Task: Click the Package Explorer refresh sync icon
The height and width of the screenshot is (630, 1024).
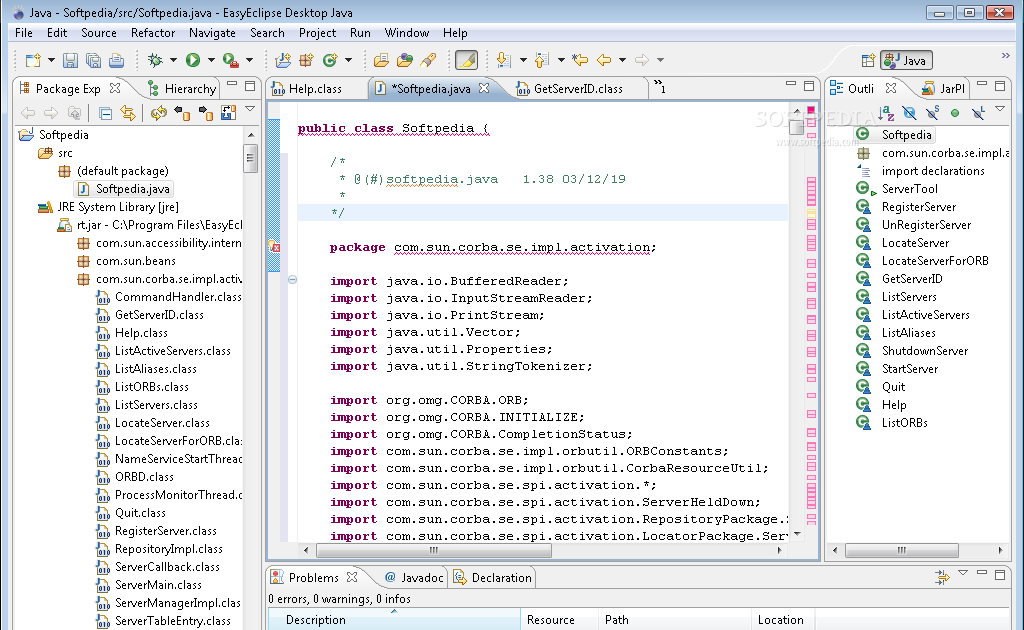Action: click(159, 114)
